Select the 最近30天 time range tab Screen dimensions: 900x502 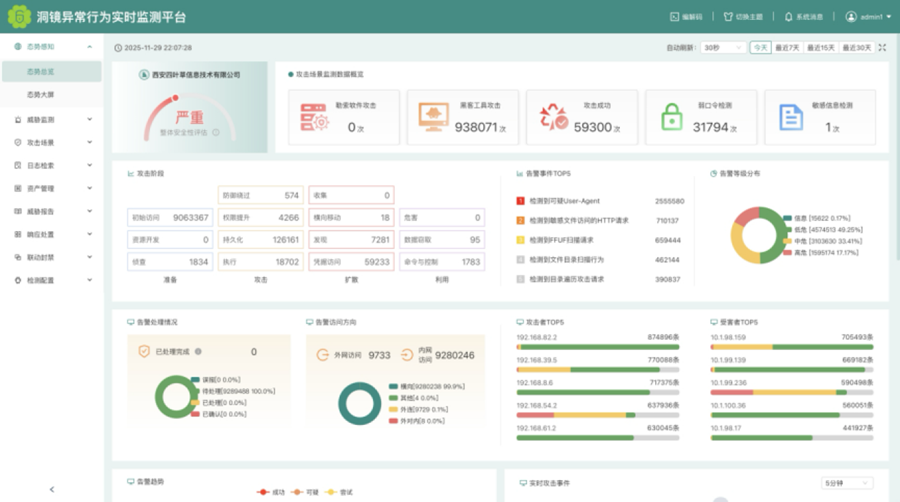point(857,48)
